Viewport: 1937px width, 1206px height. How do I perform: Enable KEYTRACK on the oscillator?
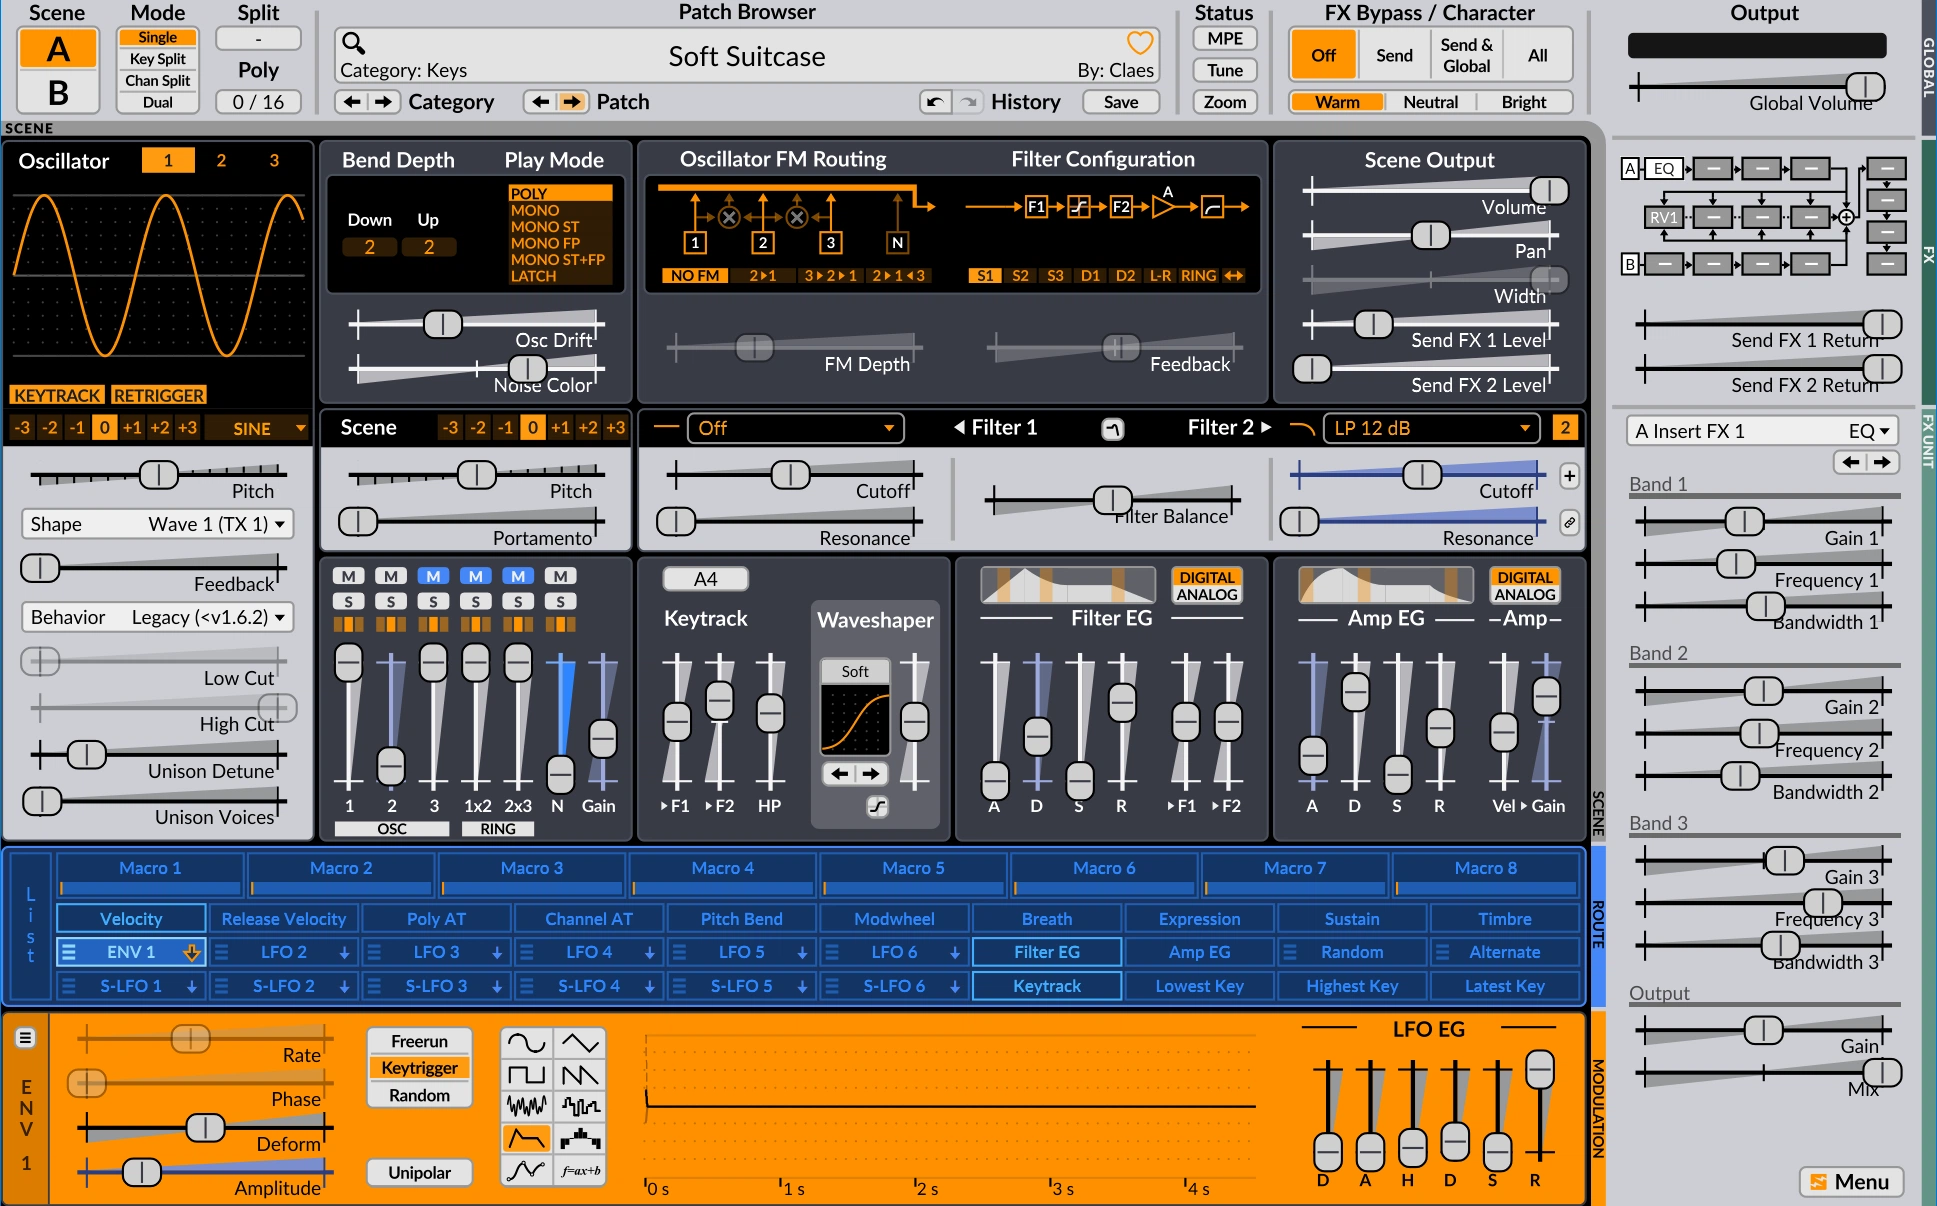click(x=57, y=395)
